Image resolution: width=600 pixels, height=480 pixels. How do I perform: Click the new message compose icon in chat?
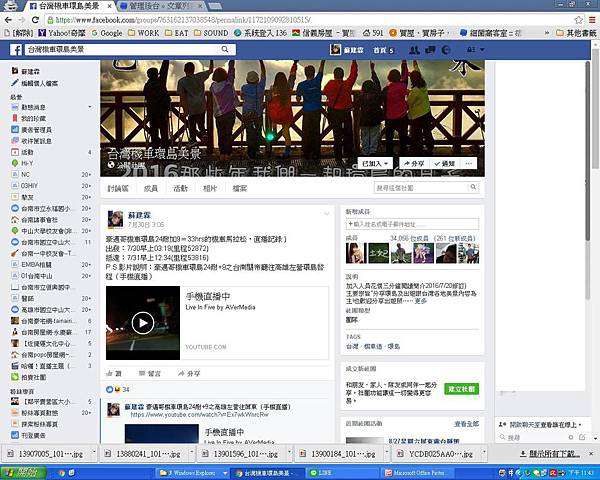pyautogui.click(x=582, y=437)
